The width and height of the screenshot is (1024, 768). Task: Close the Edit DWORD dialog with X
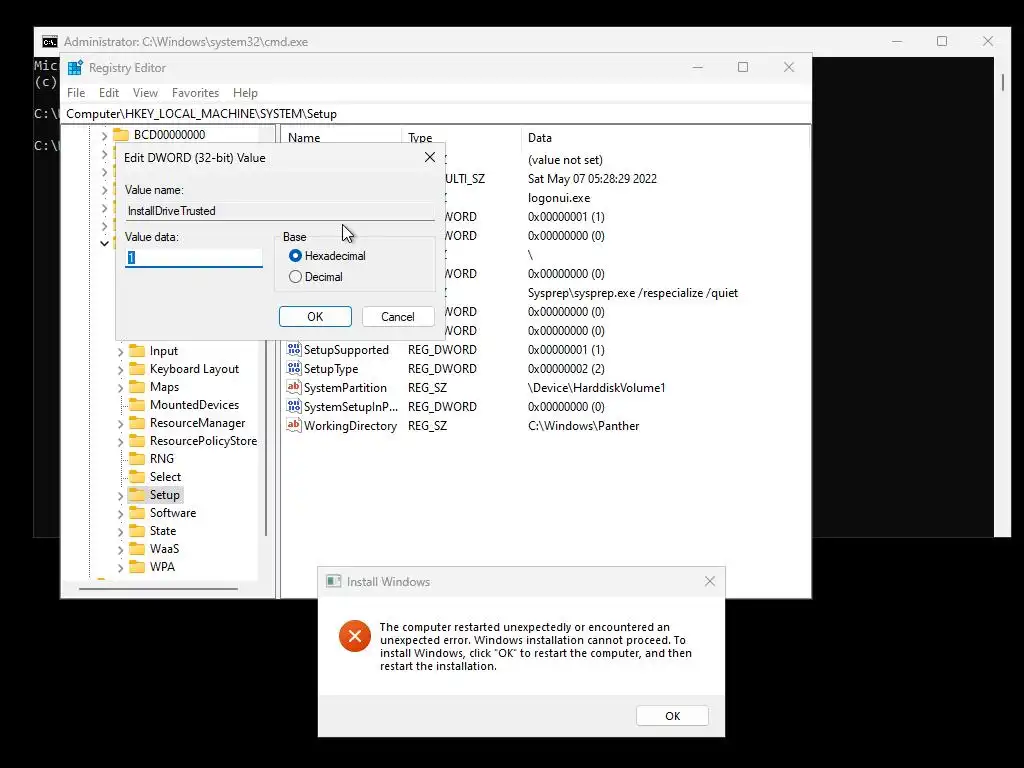coord(430,157)
